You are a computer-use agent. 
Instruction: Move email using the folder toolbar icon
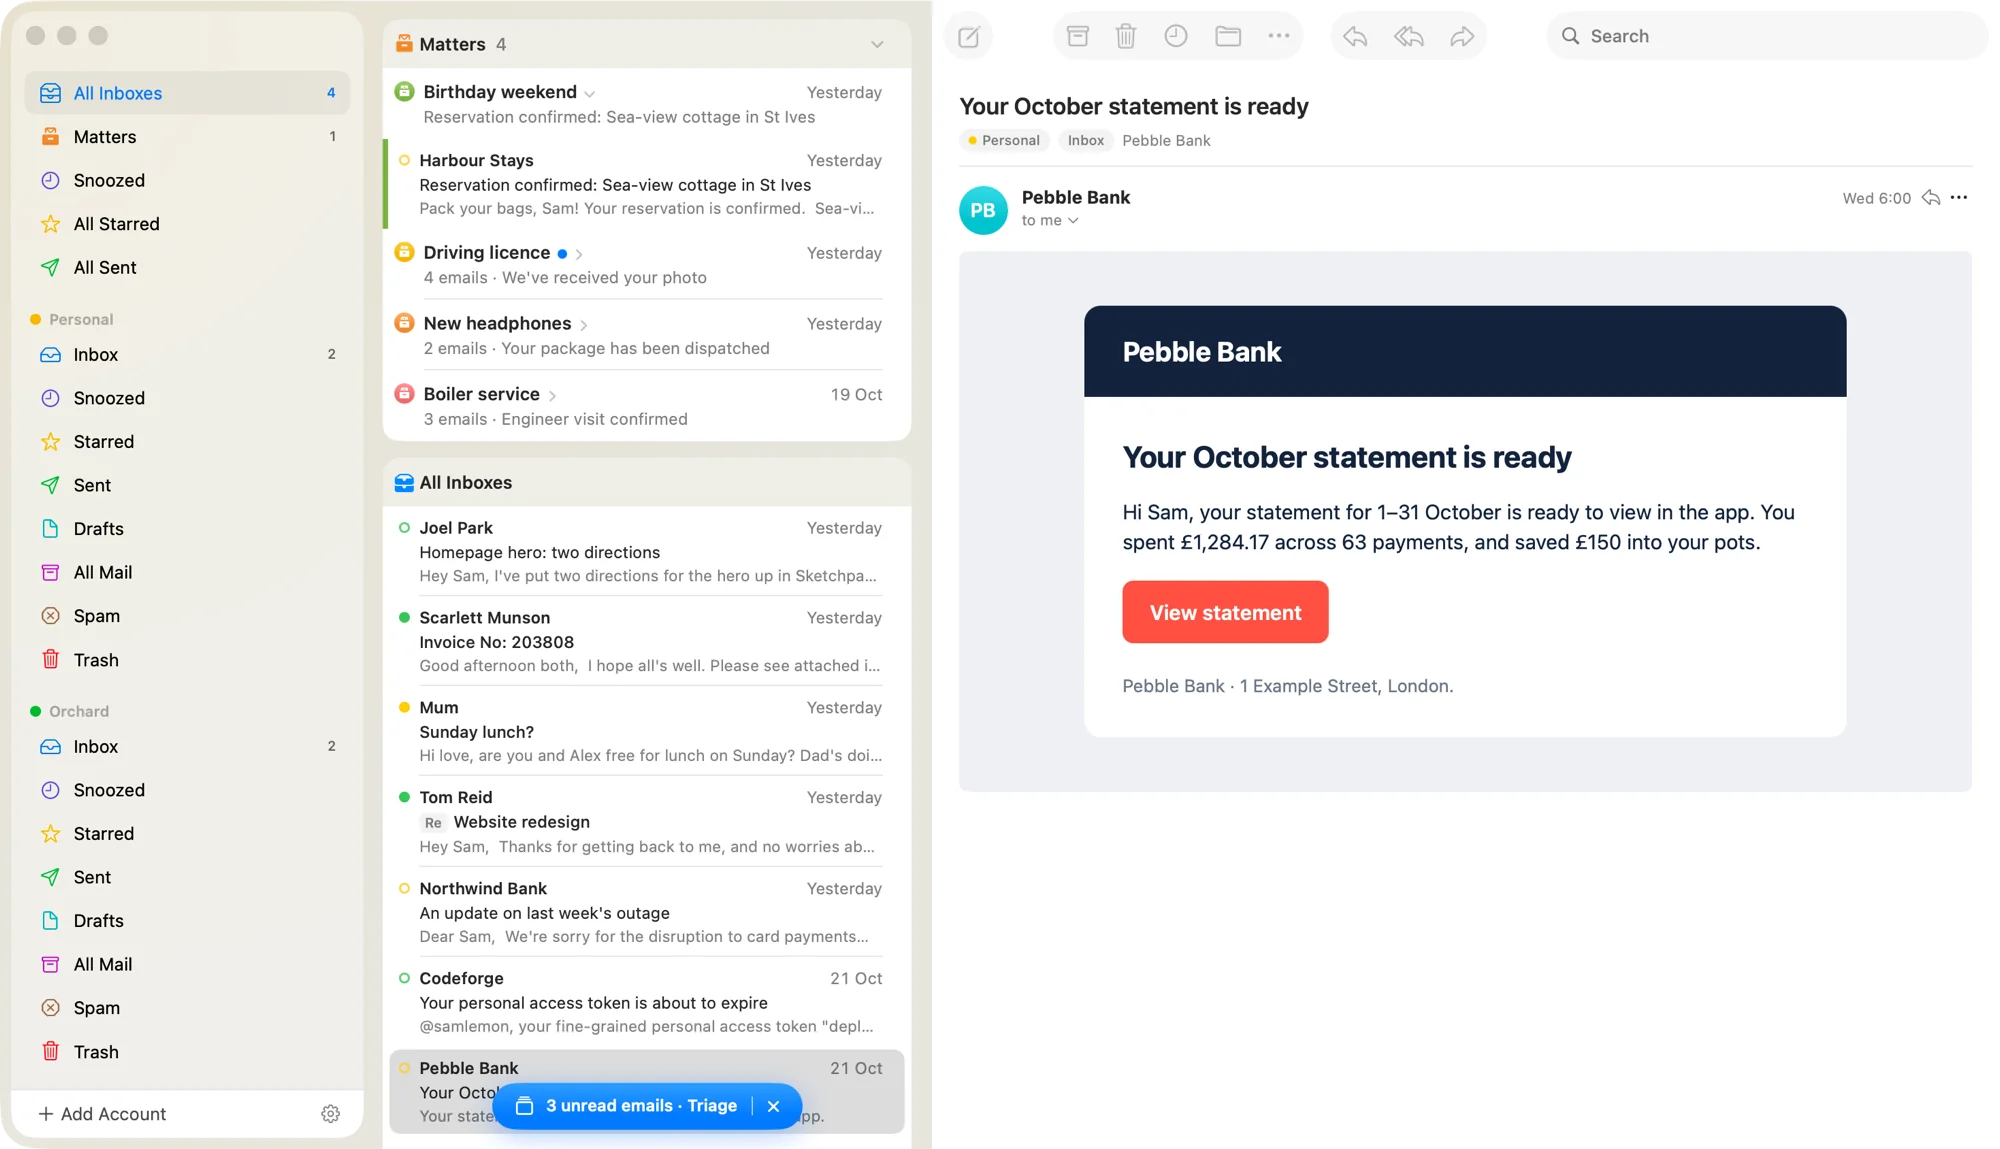[1227, 36]
